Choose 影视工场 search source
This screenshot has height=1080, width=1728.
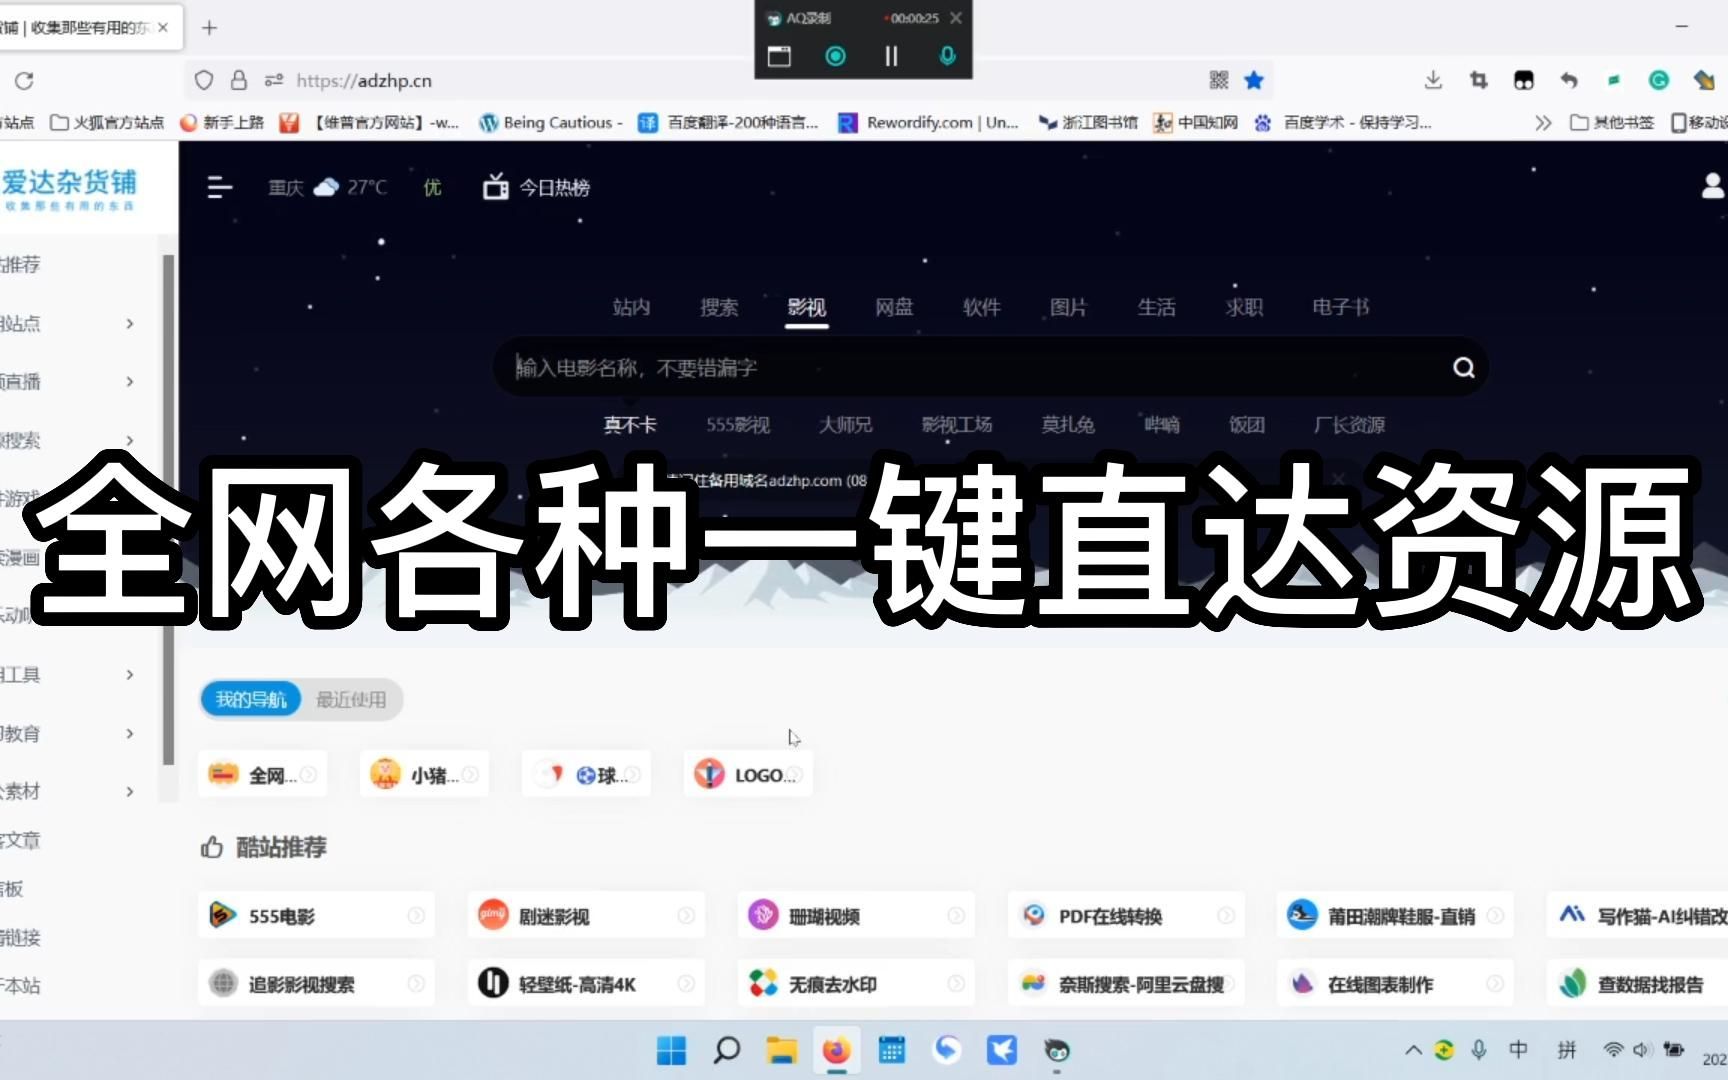tap(957, 425)
